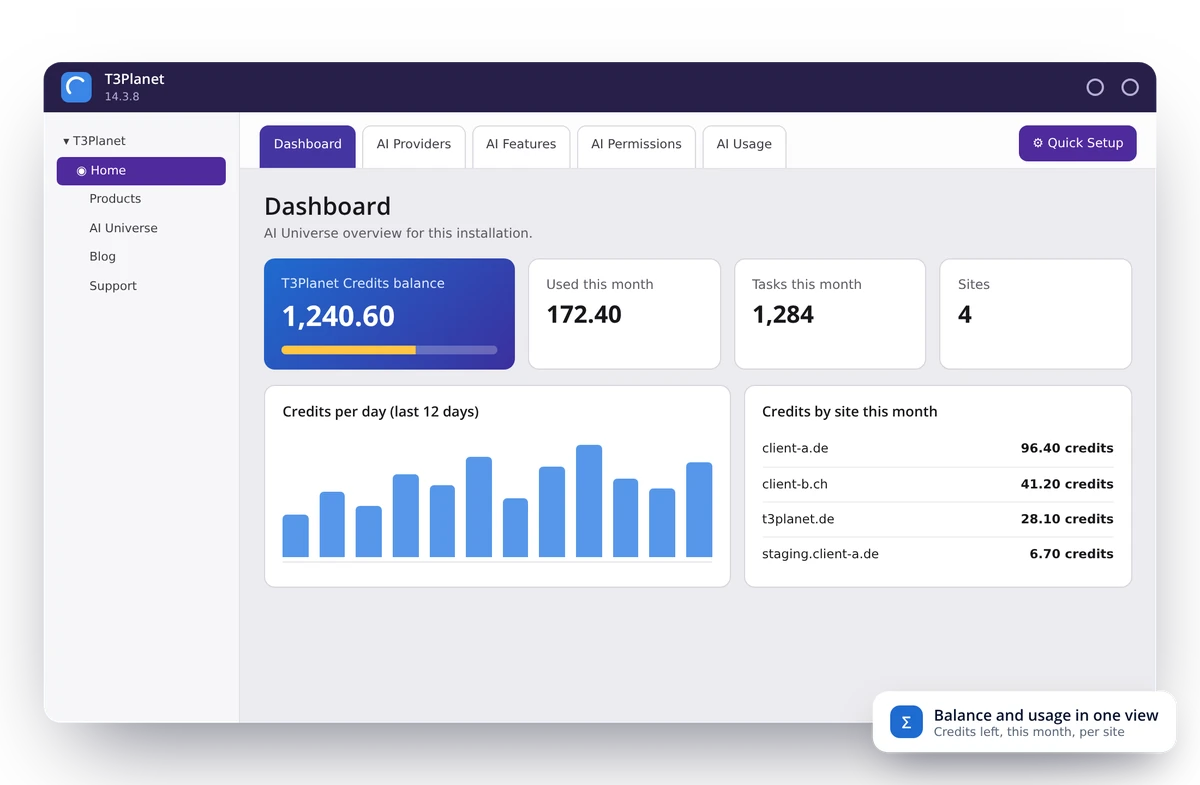This screenshot has width=1200, height=785.
Task: Select Home in the sidebar
Action: click(141, 171)
